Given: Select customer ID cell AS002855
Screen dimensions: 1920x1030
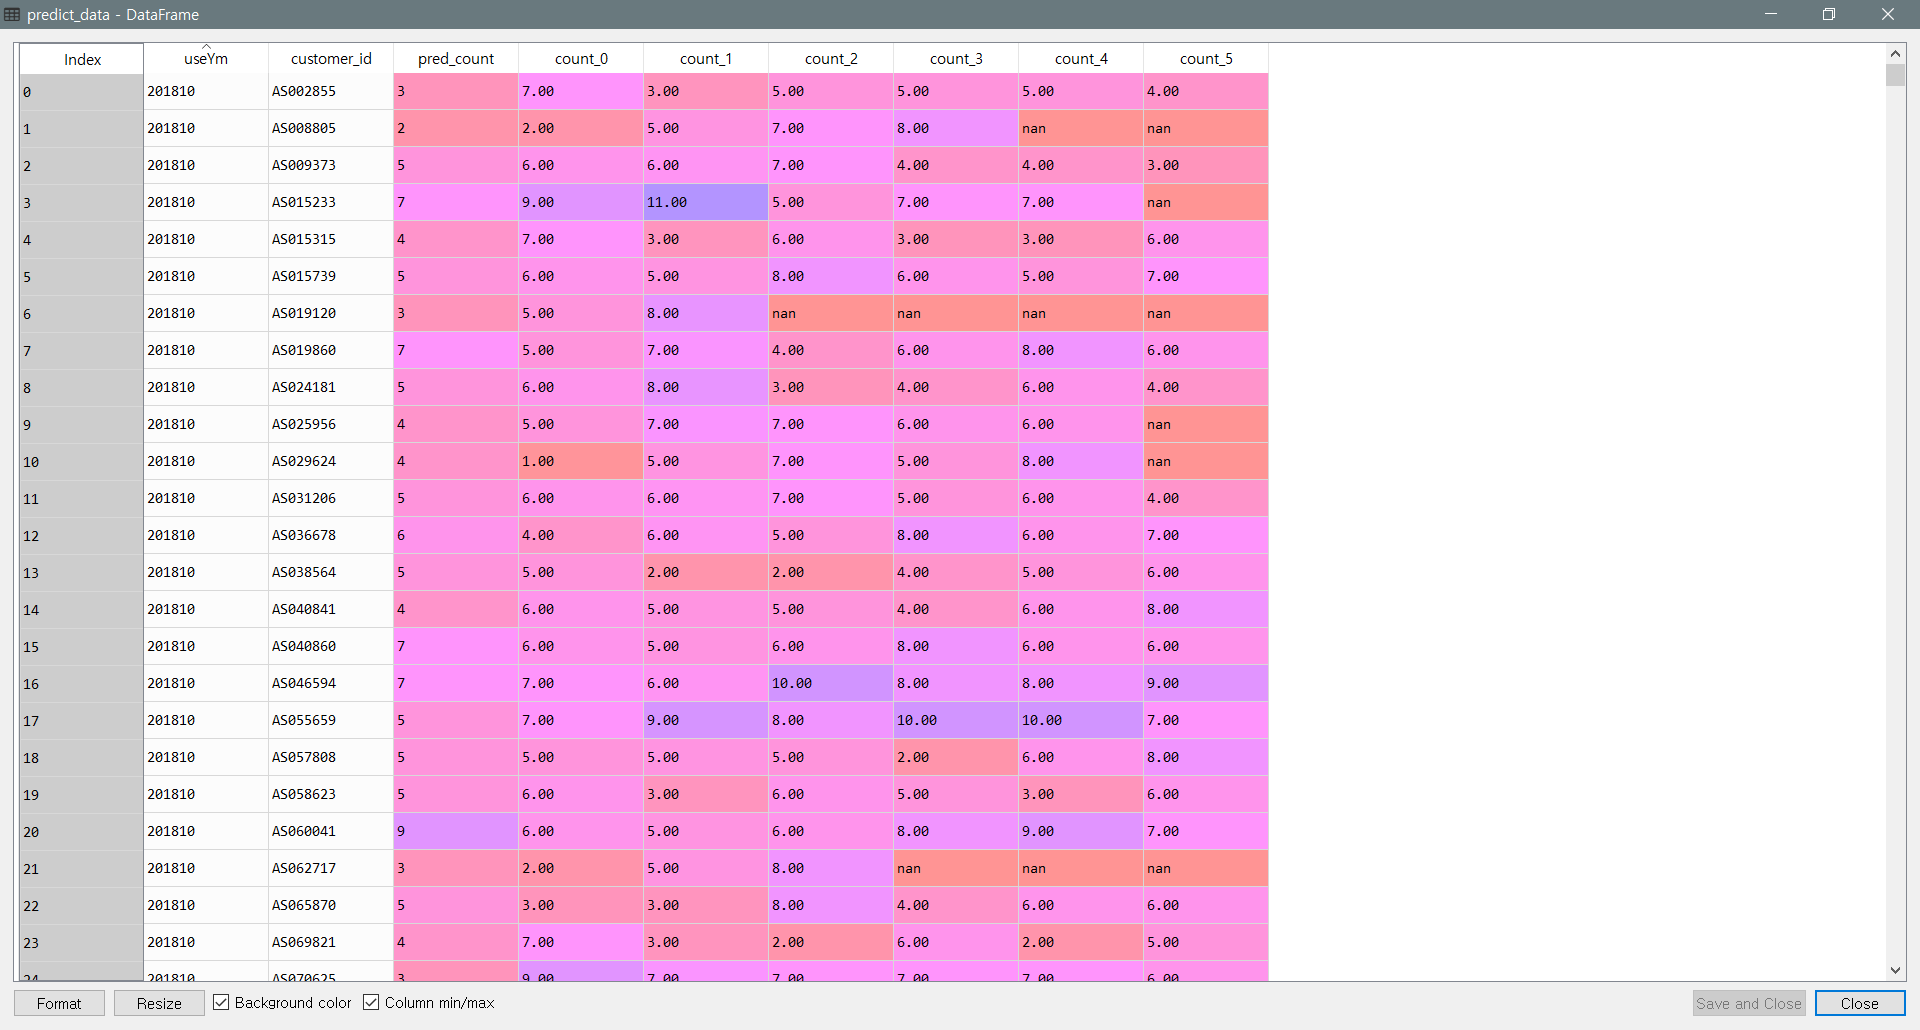Looking at the screenshot, I should point(331,91).
